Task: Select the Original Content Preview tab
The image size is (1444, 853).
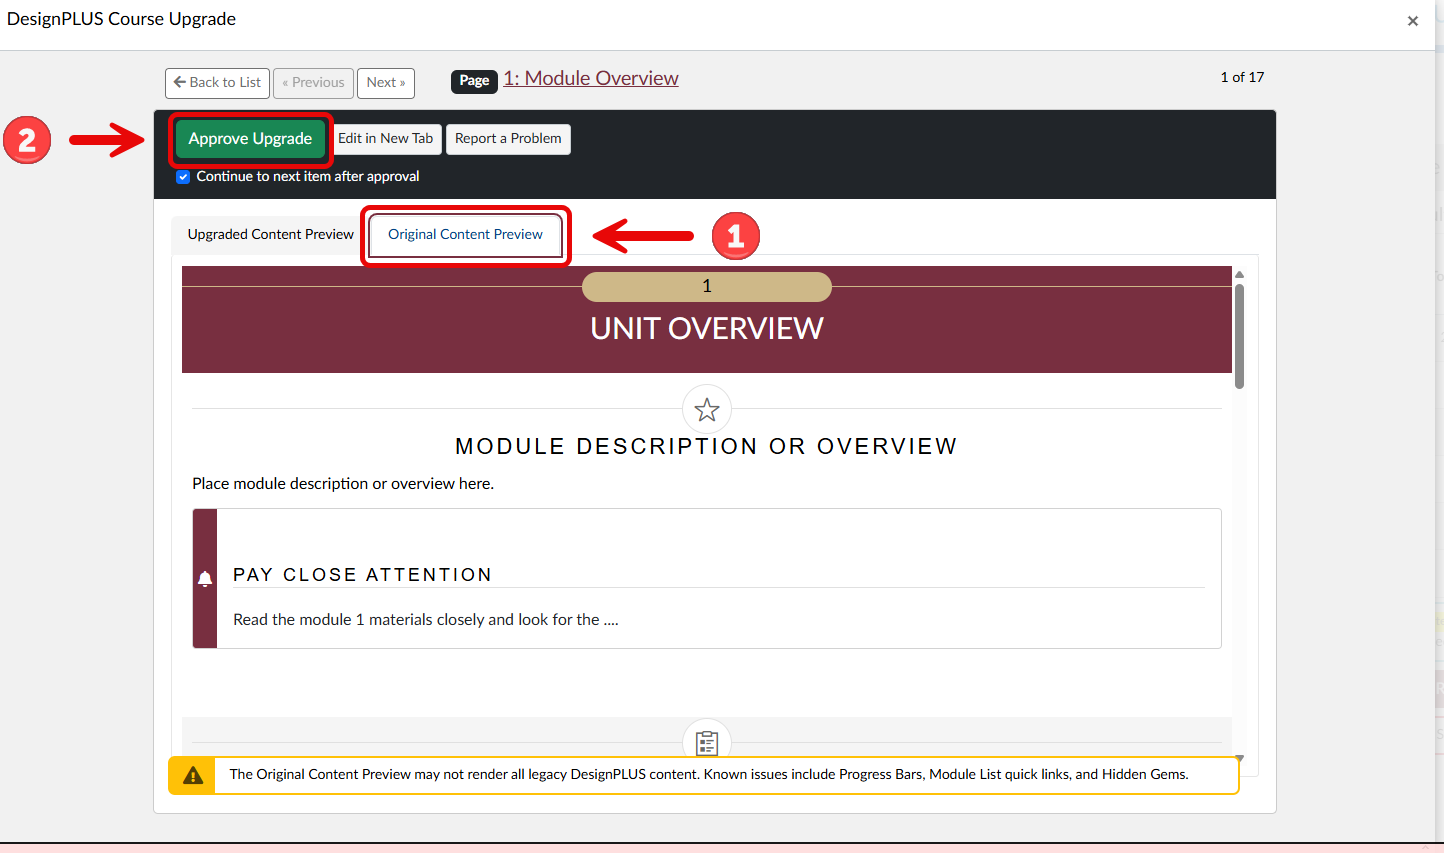Action: pyautogui.click(x=465, y=234)
